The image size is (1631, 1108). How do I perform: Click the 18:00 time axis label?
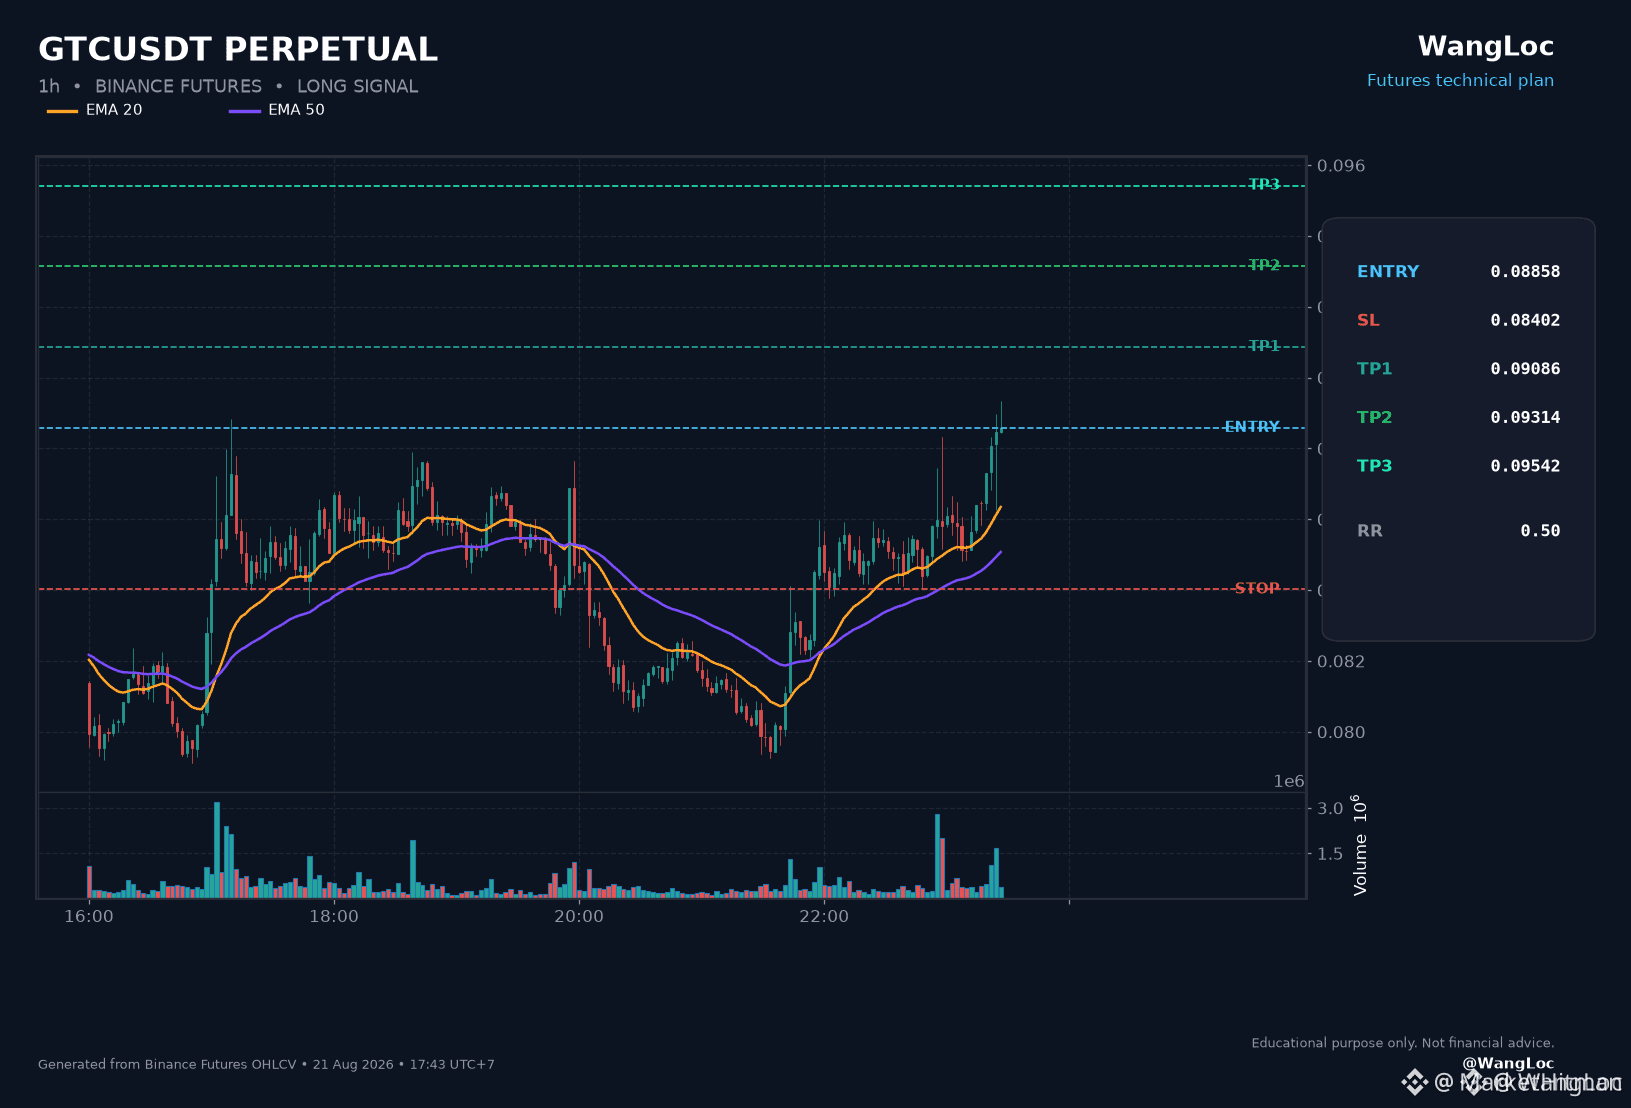pyautogui.click(x=334, y=917)
